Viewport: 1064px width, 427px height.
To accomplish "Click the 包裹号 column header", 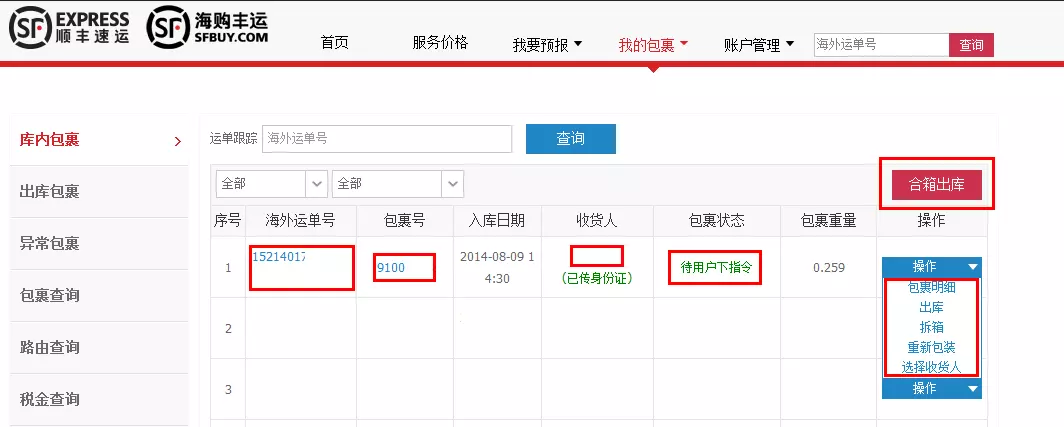I will click(x=404, y=221).
